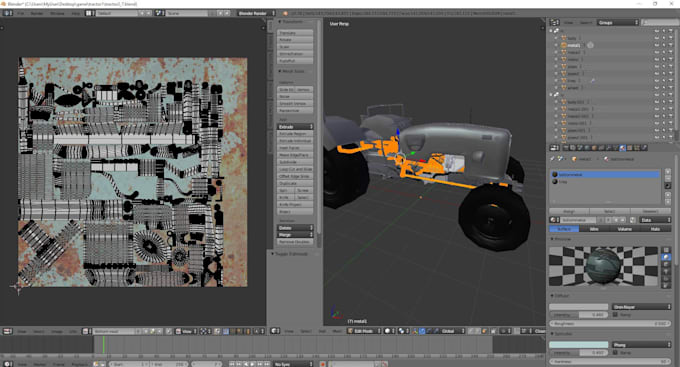Click the record keyframe button in timeline
The height and width of the screenshot is (367, 680).
pyautogui.click(x=323, y=364)
